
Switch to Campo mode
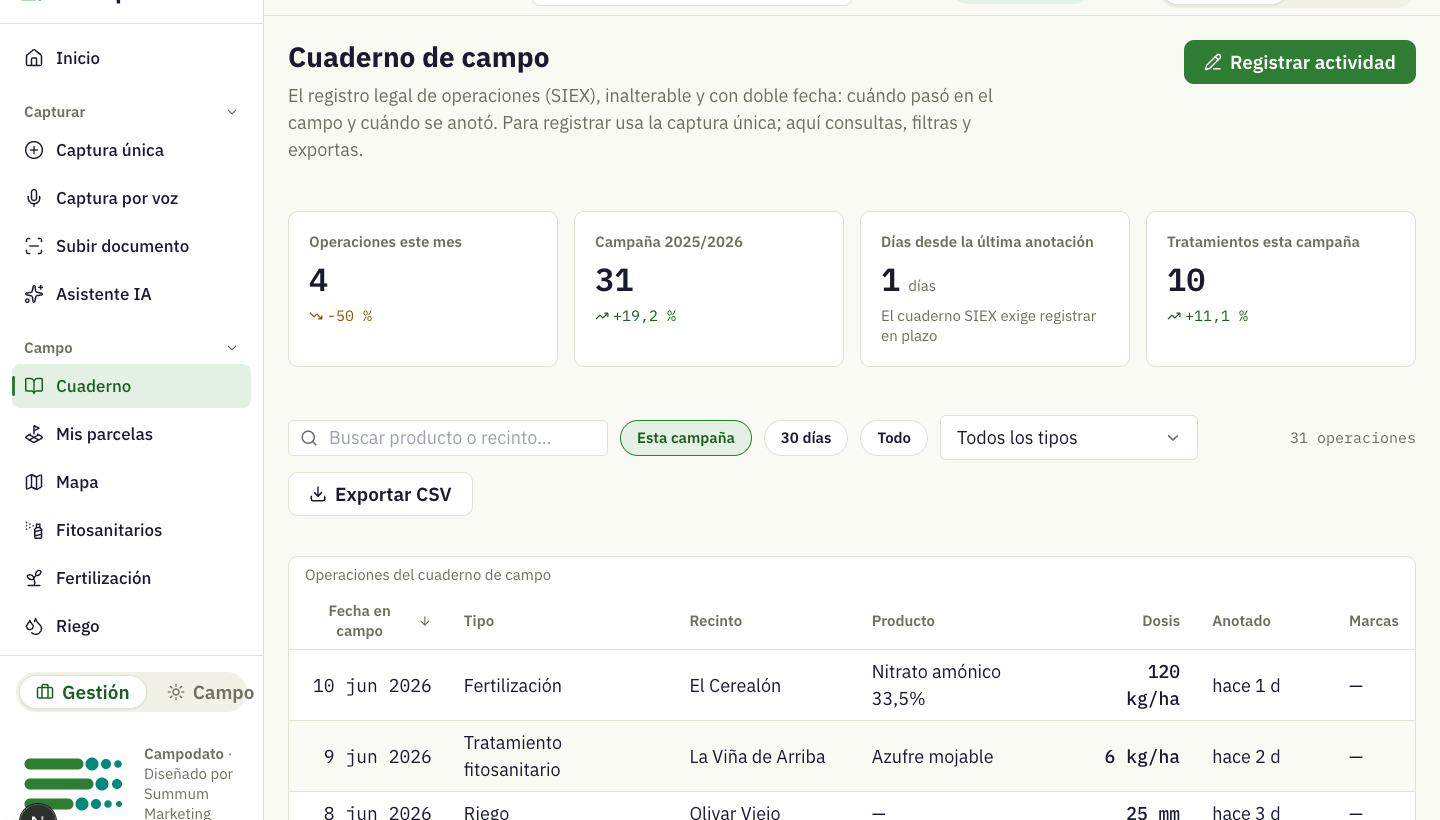pos(210,692)
